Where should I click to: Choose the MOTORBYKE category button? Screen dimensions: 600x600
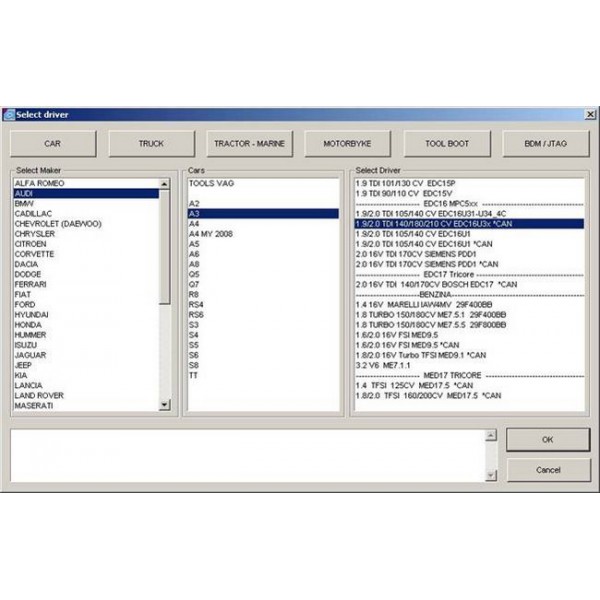[x=348, y=144]
